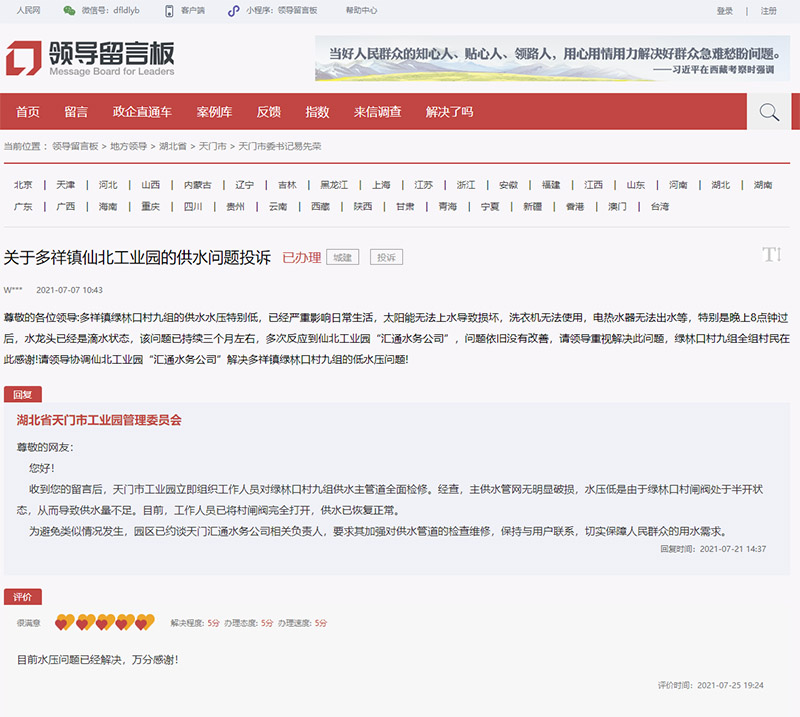Open 帮助中心 help center link

(x=361, y=11)
